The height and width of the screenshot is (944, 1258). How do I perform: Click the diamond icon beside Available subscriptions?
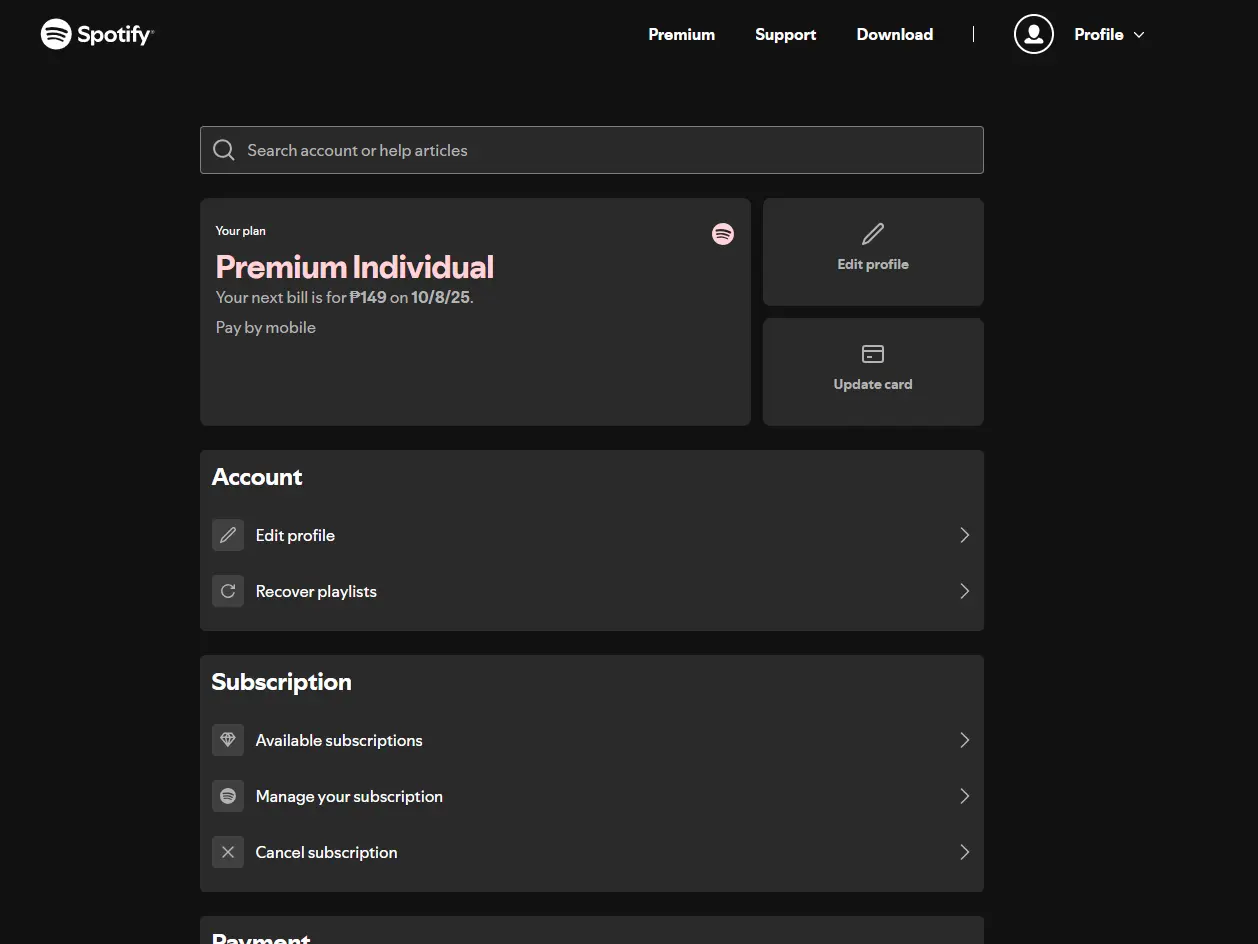coord(228,740)
